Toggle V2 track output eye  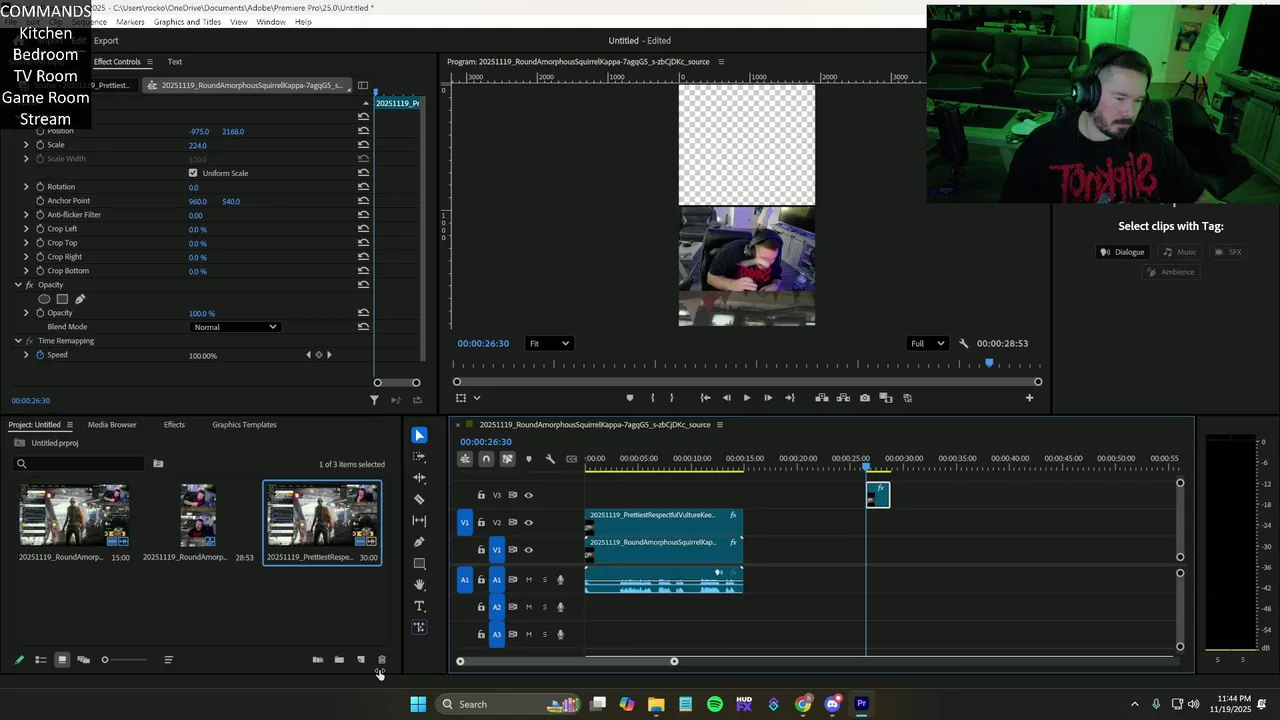click(x=529, y=522)
